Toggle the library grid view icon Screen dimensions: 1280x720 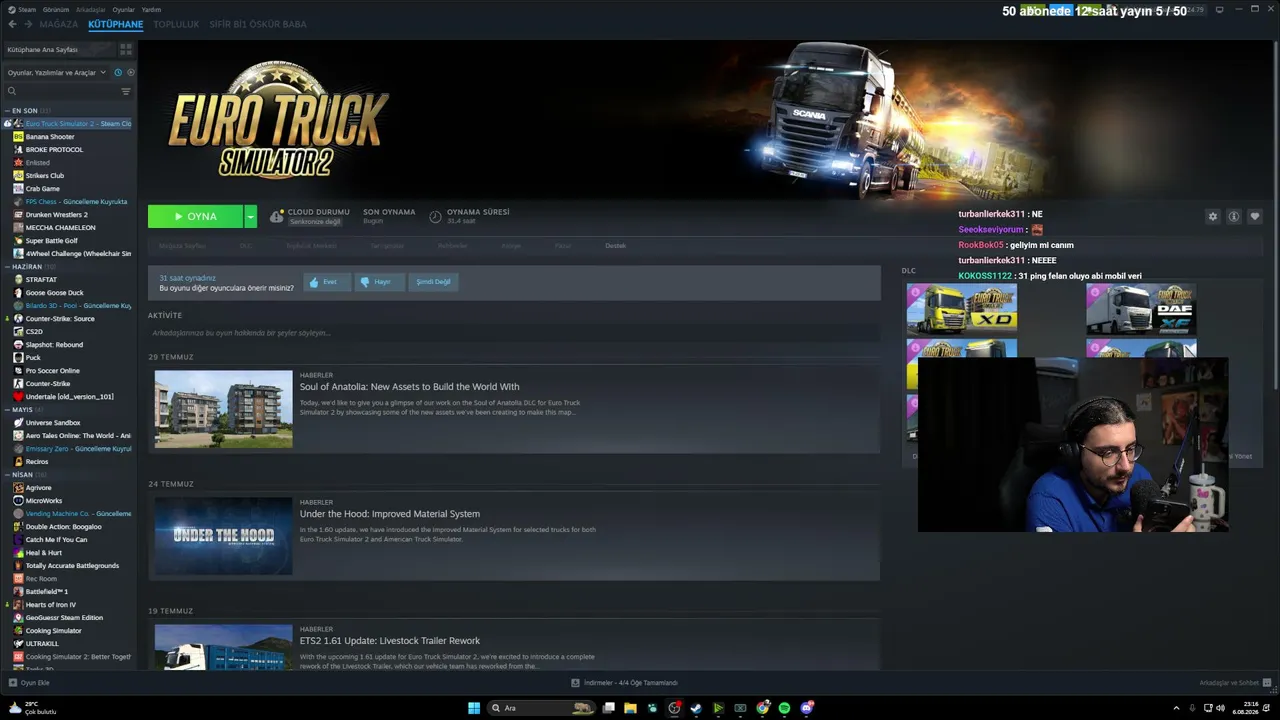click(126, 49)
